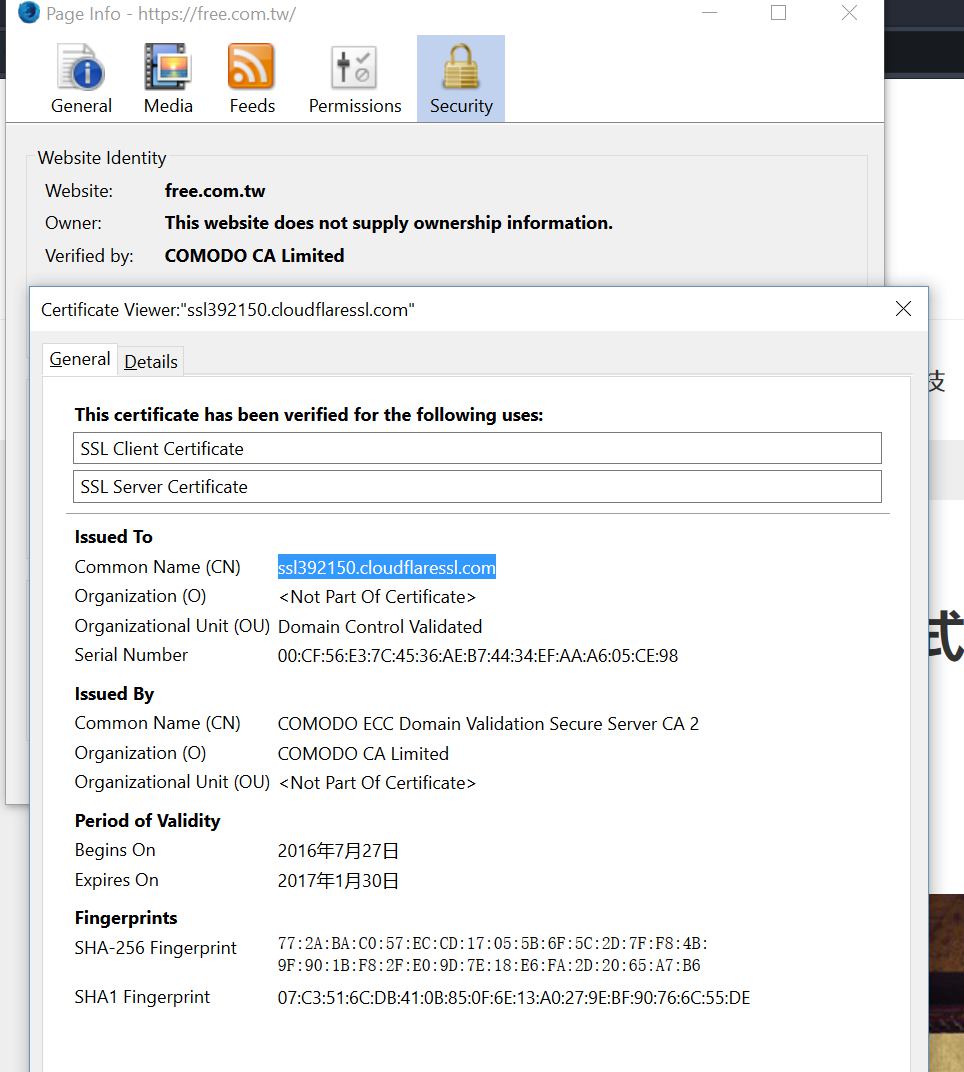The image size is (964, 1072).
Task: Click the SHA-256 fingerprint value
Action: click(x=493, y=954)
